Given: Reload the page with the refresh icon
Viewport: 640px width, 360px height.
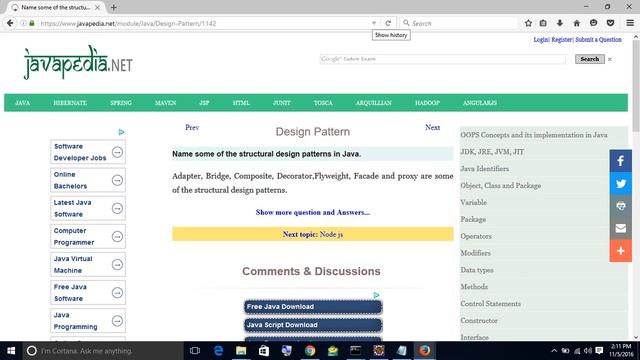Looking at the screenshot, I should click(x=388, y=23).
